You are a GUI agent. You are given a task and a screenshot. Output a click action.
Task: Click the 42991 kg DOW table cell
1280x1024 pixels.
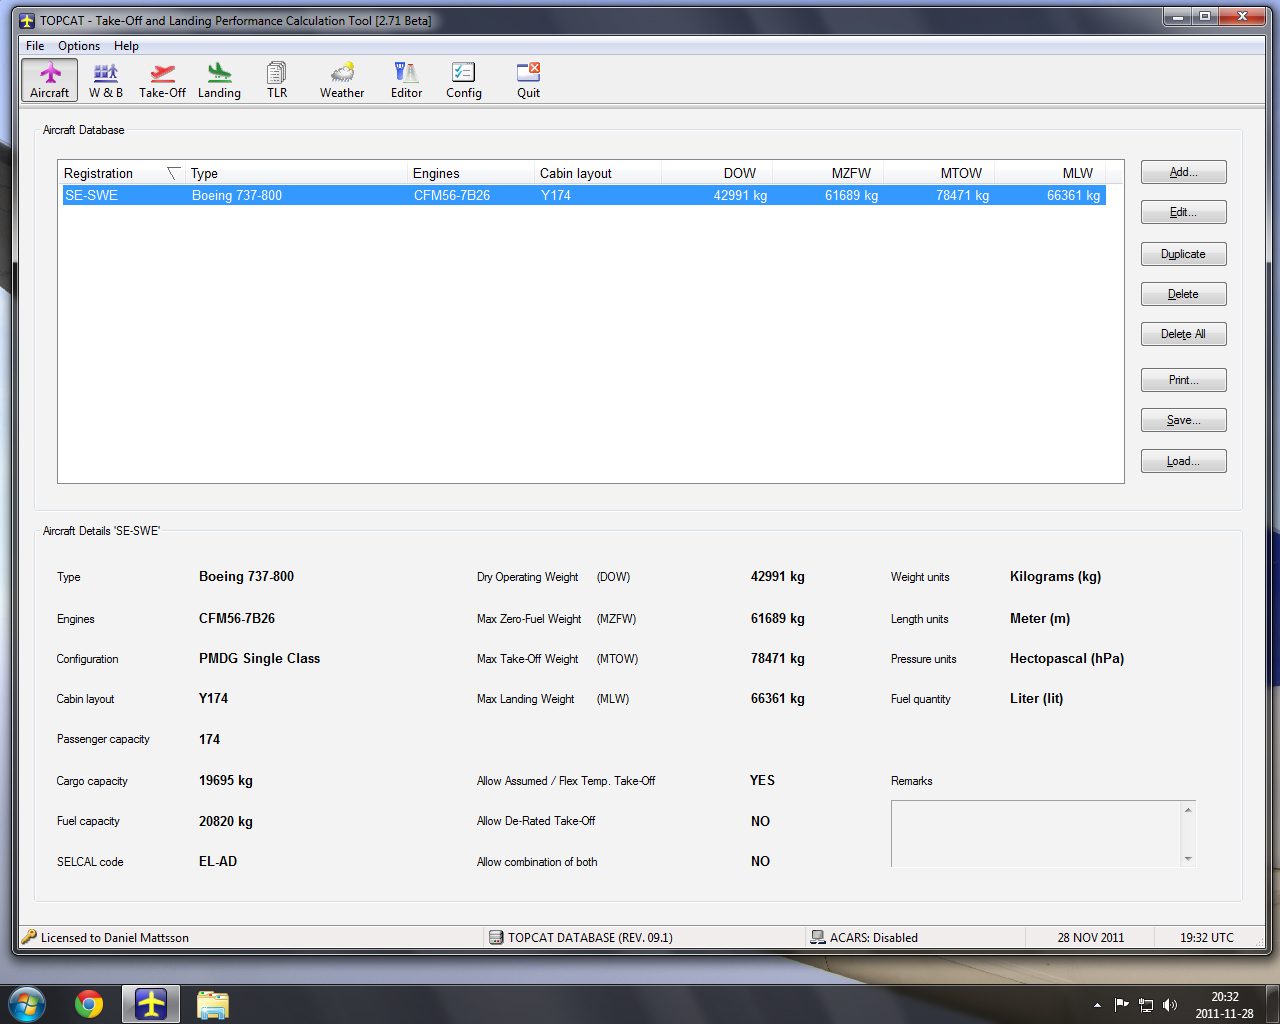pos(740,195)
